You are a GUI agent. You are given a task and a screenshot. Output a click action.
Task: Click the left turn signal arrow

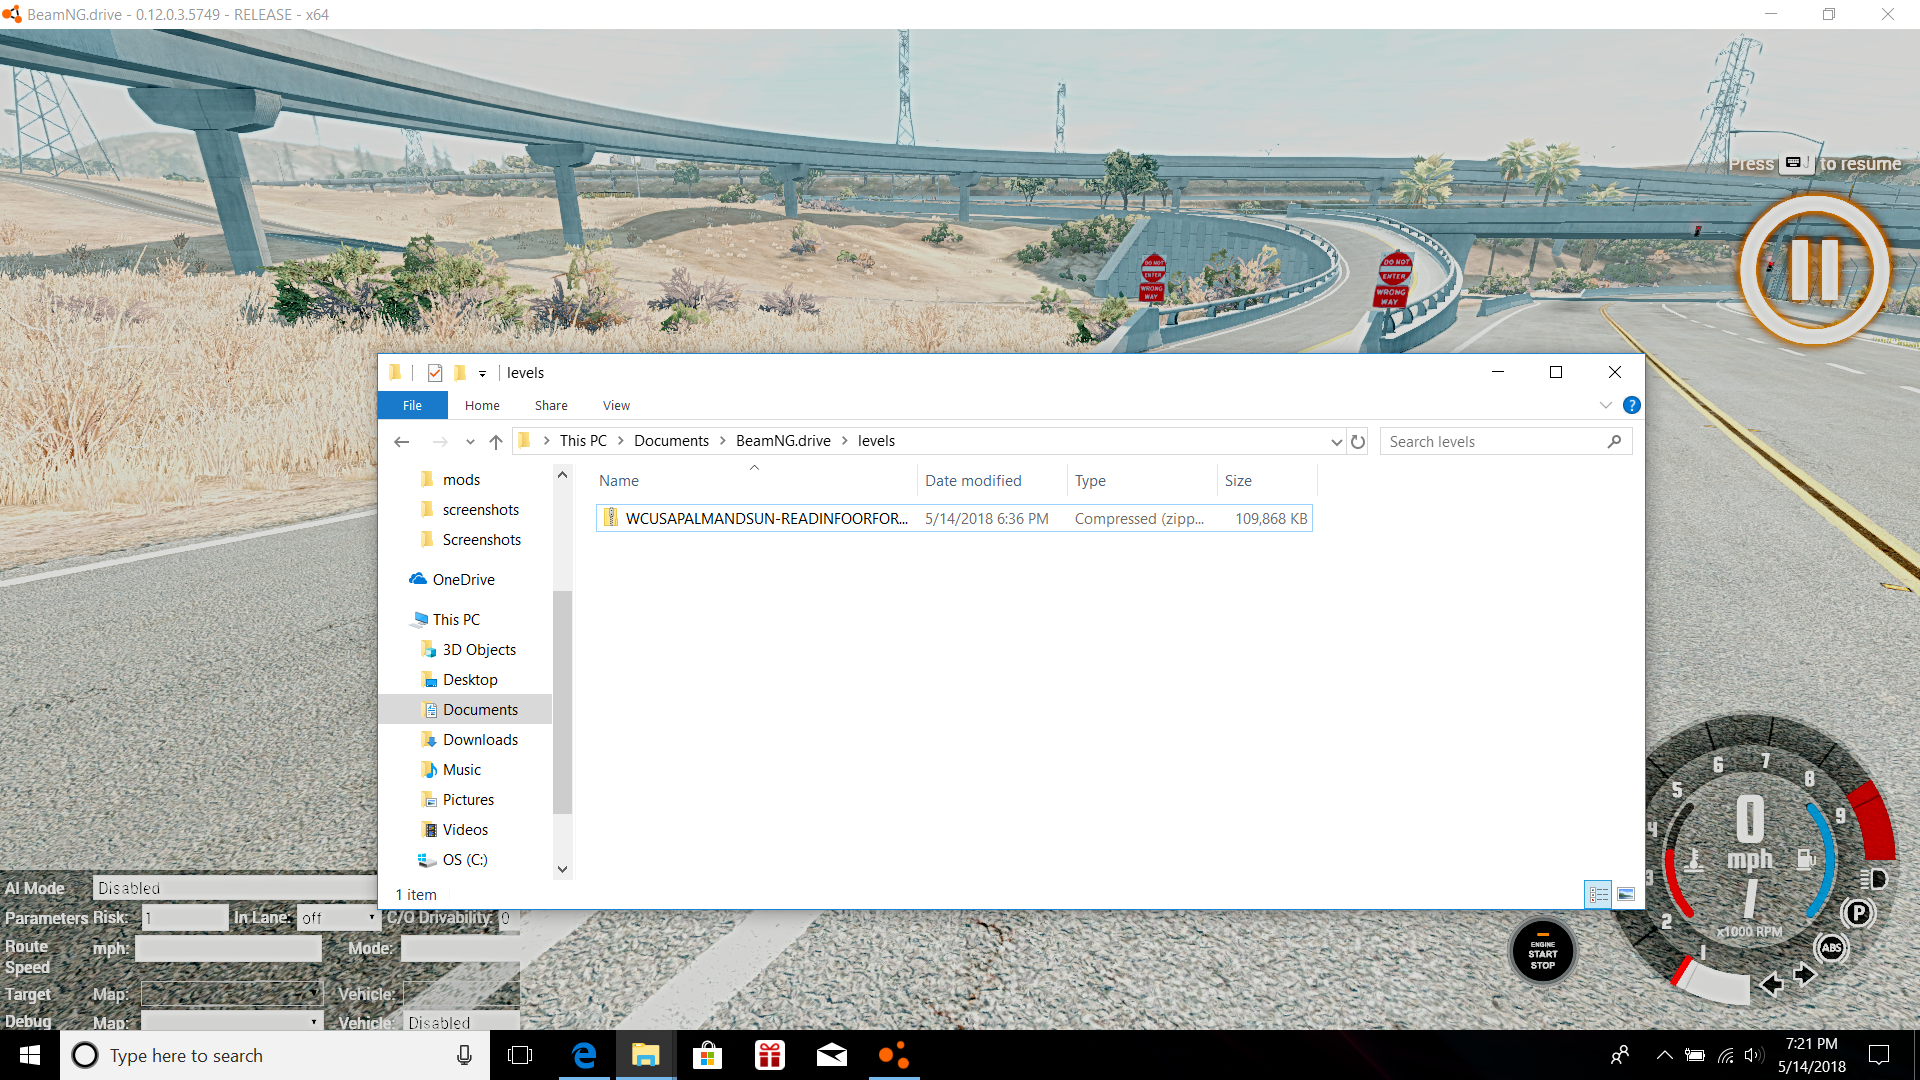[1771, 984]
